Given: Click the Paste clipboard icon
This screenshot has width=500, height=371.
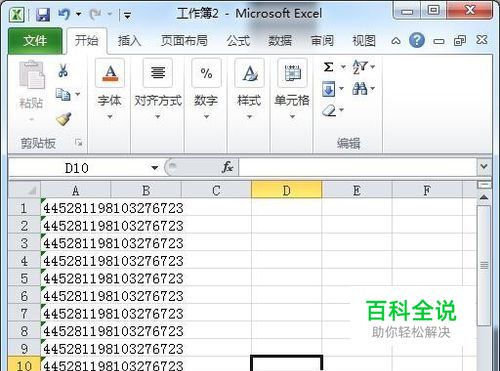Looking at the screenshot, I should point(32,75).
